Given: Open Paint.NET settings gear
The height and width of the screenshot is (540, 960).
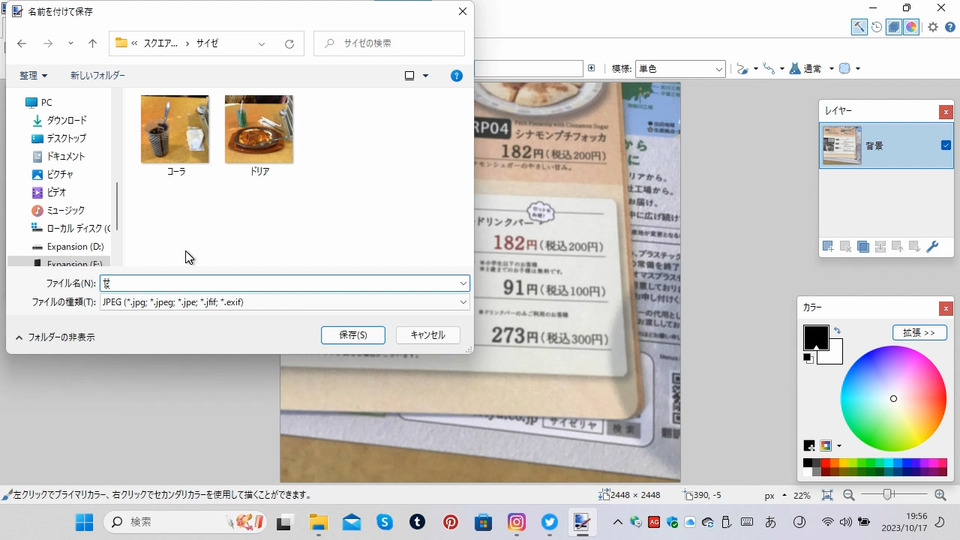Looking at the screenshot, I should (x=932, y=27).
